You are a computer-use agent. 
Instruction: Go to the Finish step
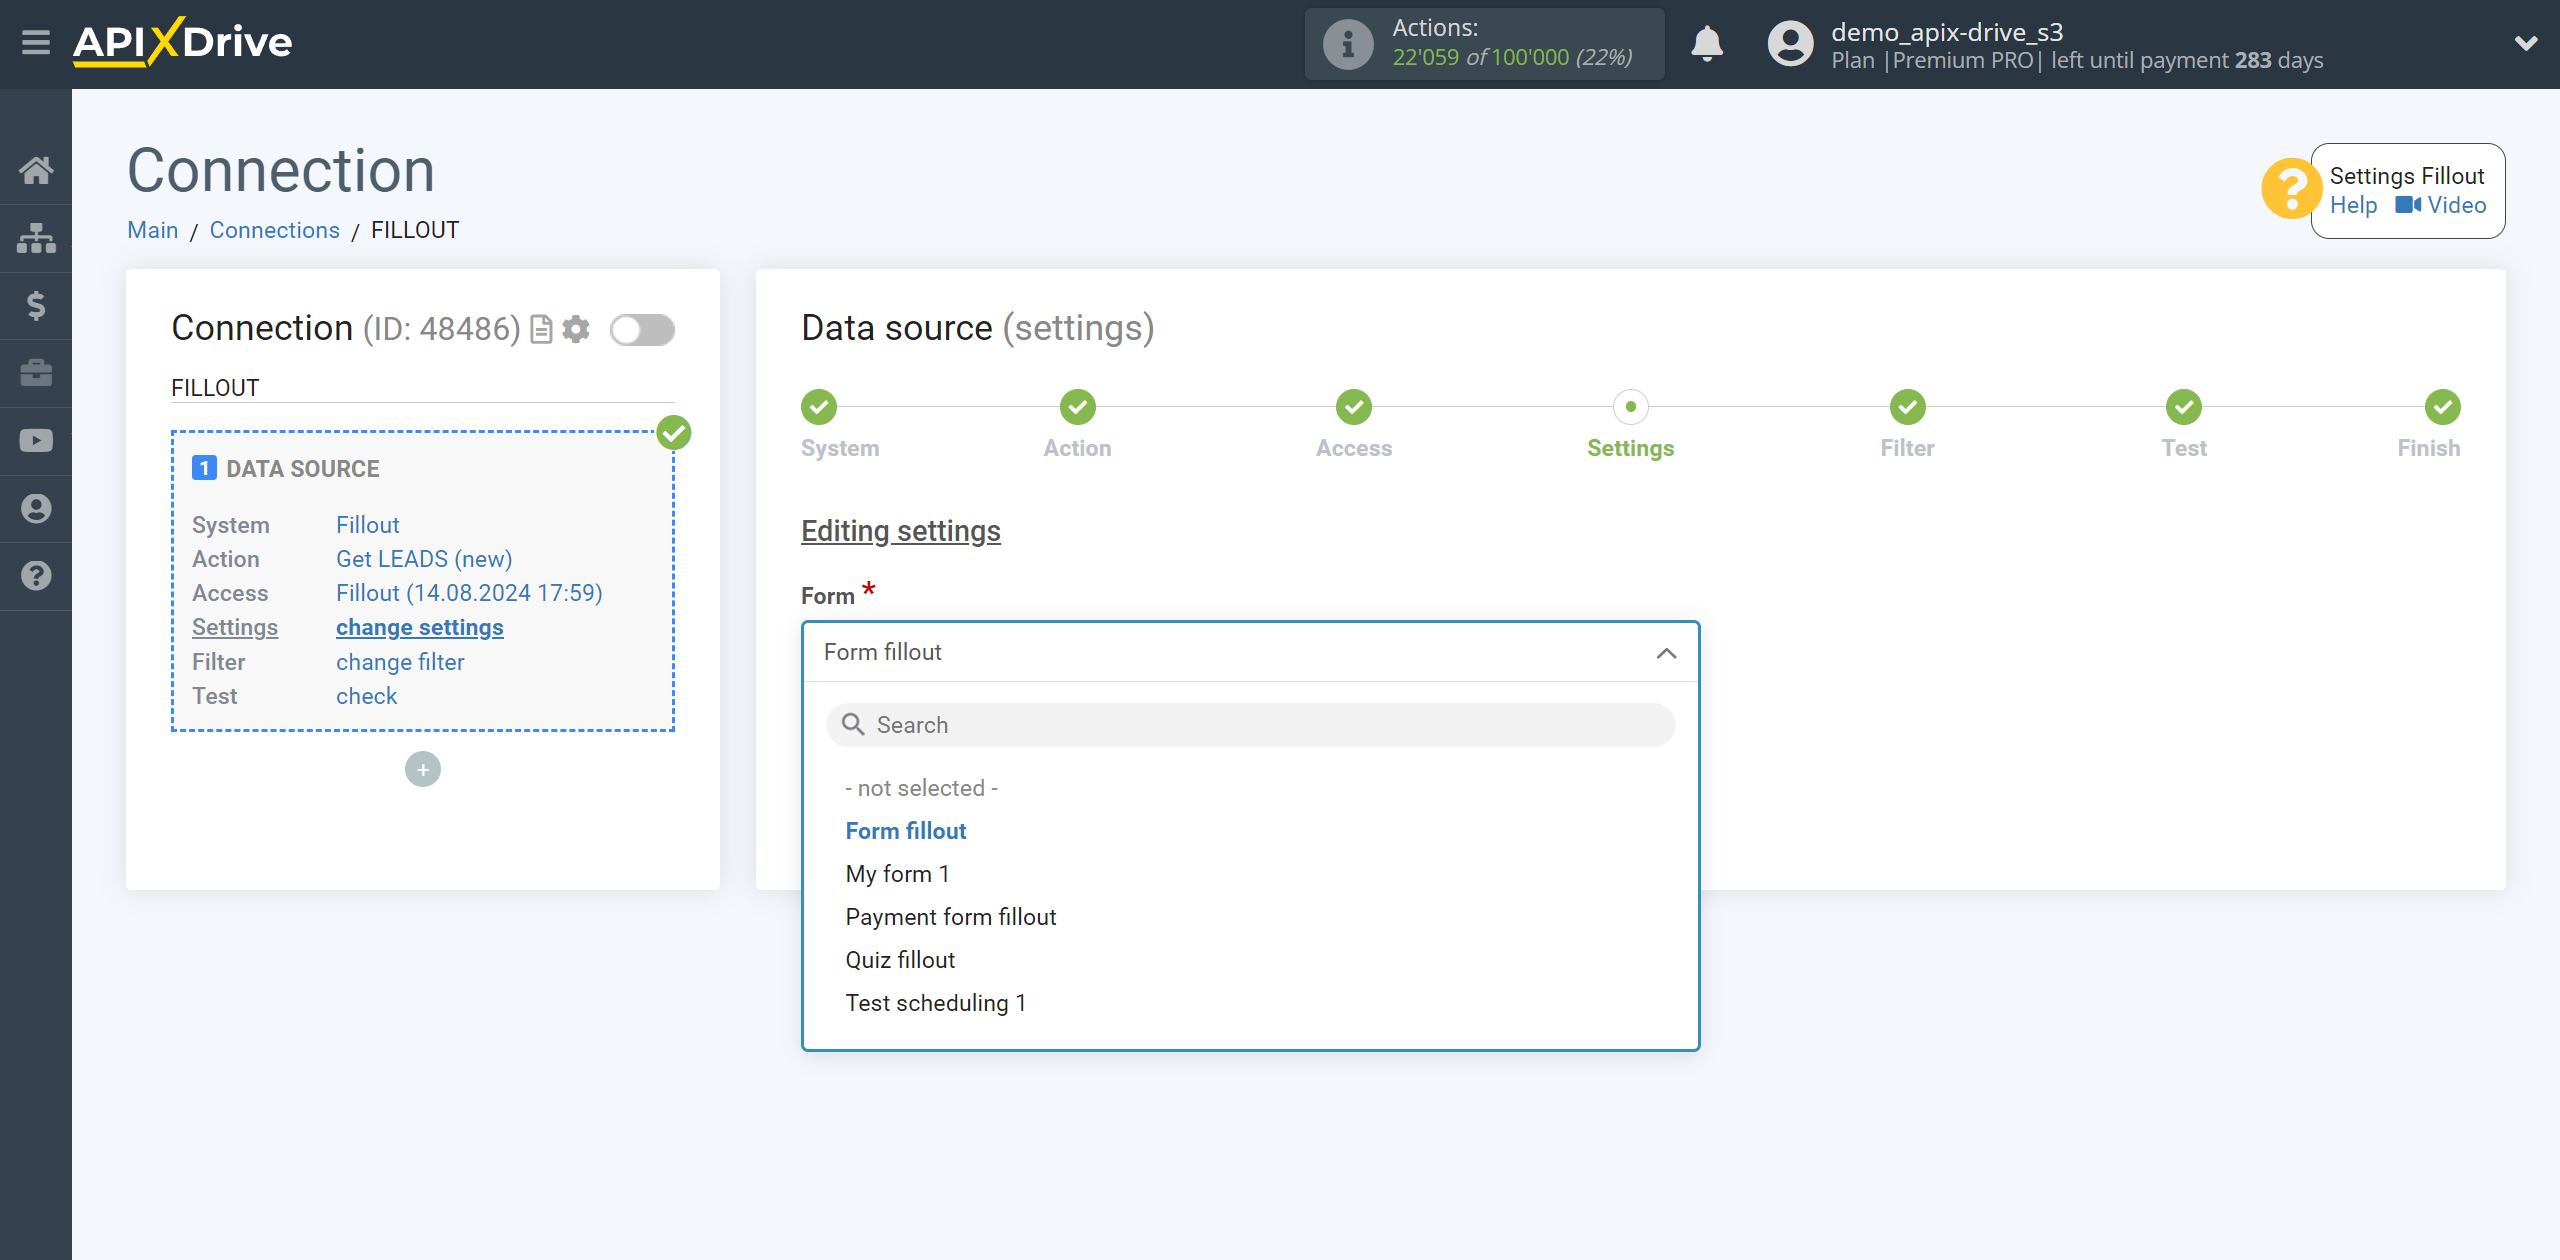click(x=2442, y=407)
